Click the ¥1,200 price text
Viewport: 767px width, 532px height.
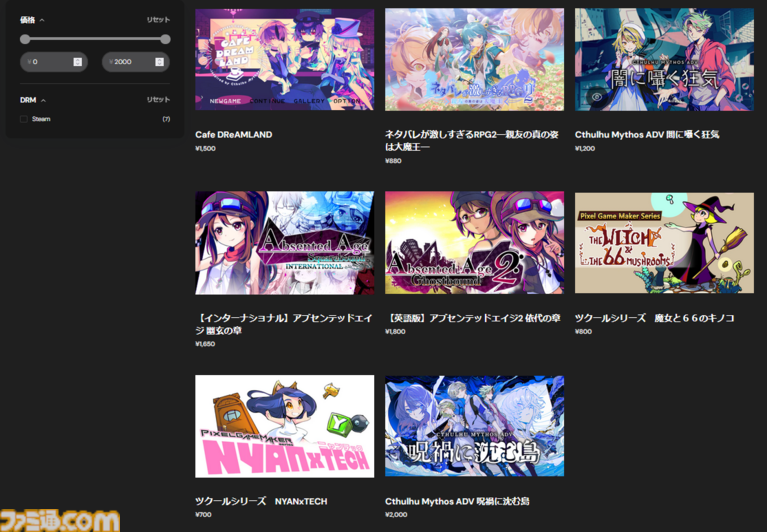coord(585,149)
